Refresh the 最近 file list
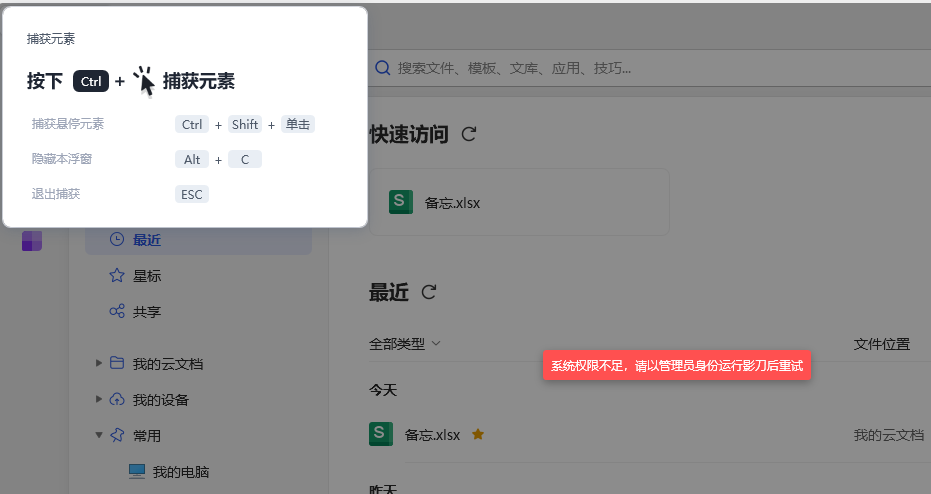The image size is (931, 494). click(429, 292)
